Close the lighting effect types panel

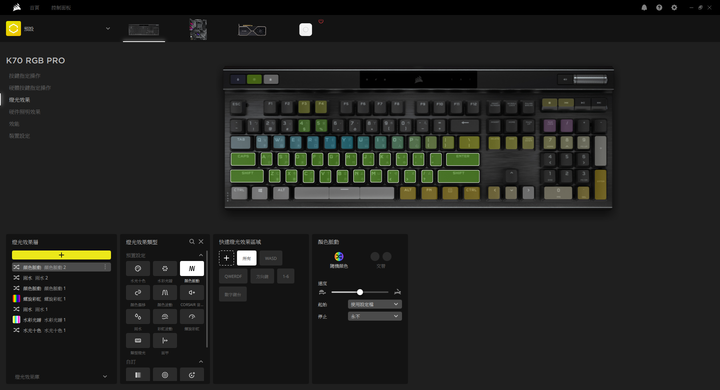201,242
